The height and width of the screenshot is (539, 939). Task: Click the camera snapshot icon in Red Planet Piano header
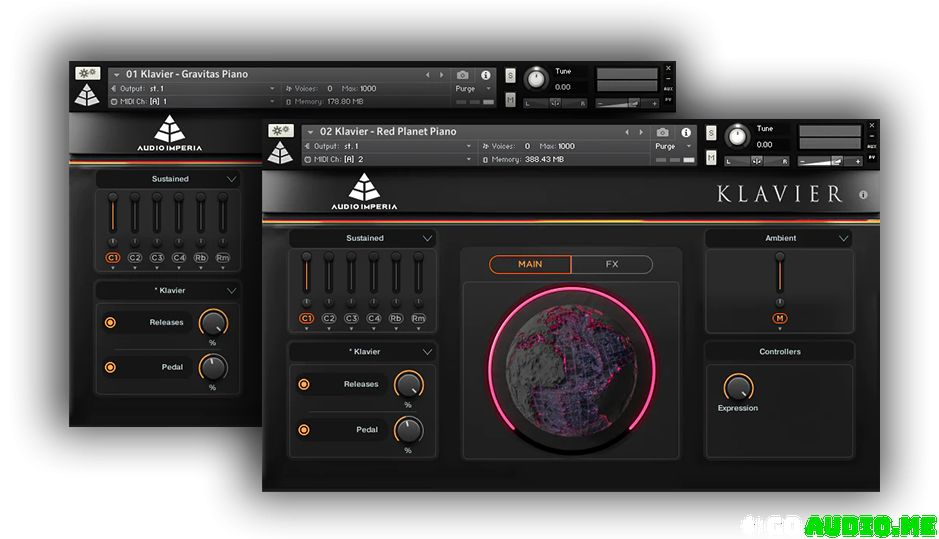662,132
